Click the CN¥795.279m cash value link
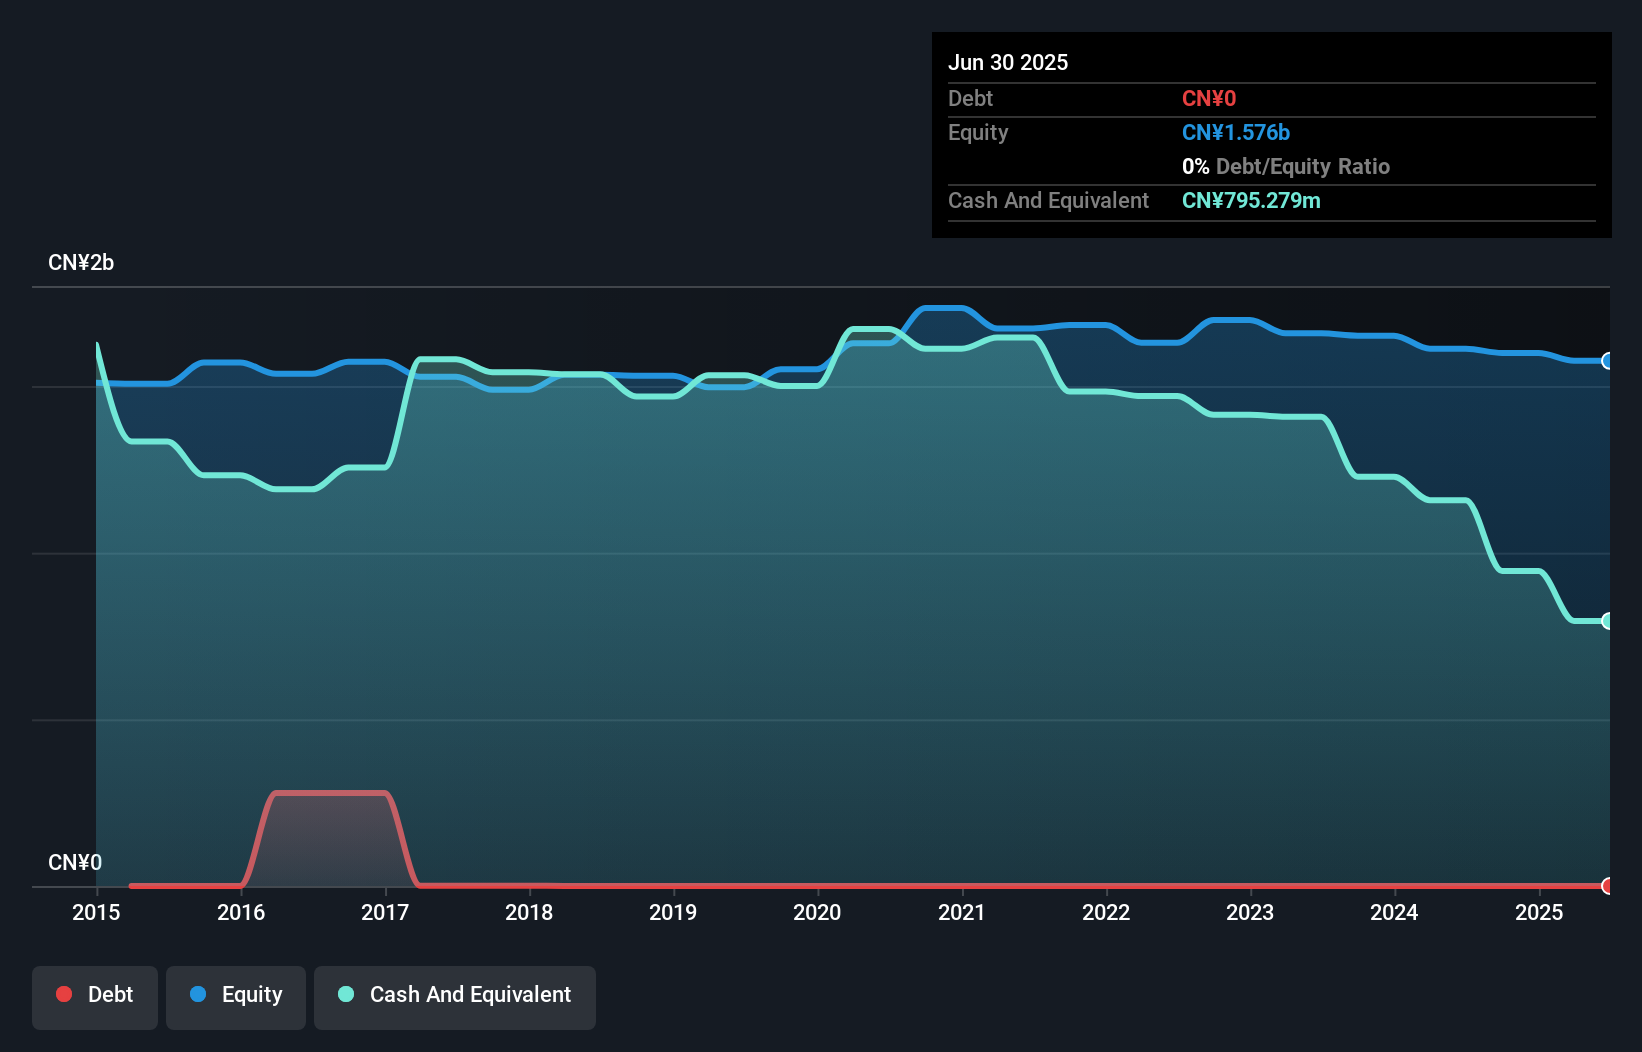 click(x=1251, y=200)
